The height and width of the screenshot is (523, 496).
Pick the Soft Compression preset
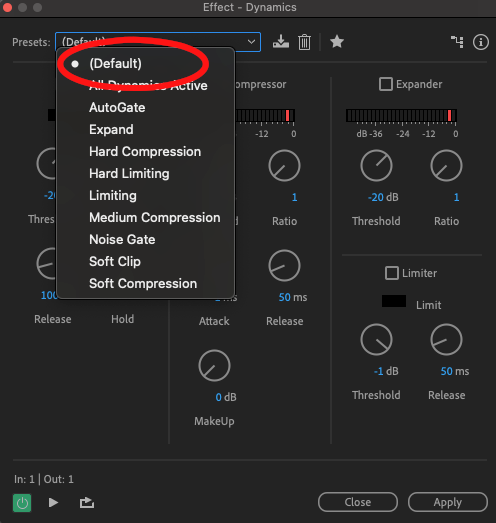click(x=143, y=284)
